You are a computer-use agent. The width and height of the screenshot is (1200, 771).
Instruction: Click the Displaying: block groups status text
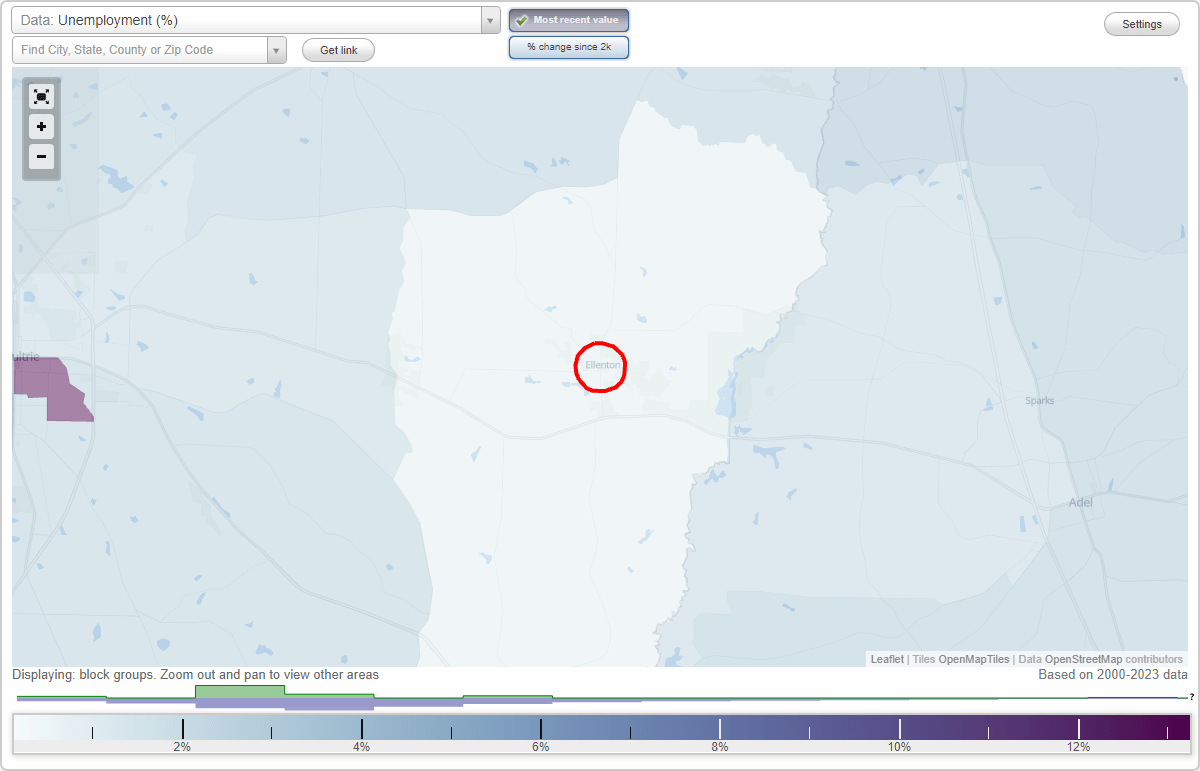click(195, 675)
